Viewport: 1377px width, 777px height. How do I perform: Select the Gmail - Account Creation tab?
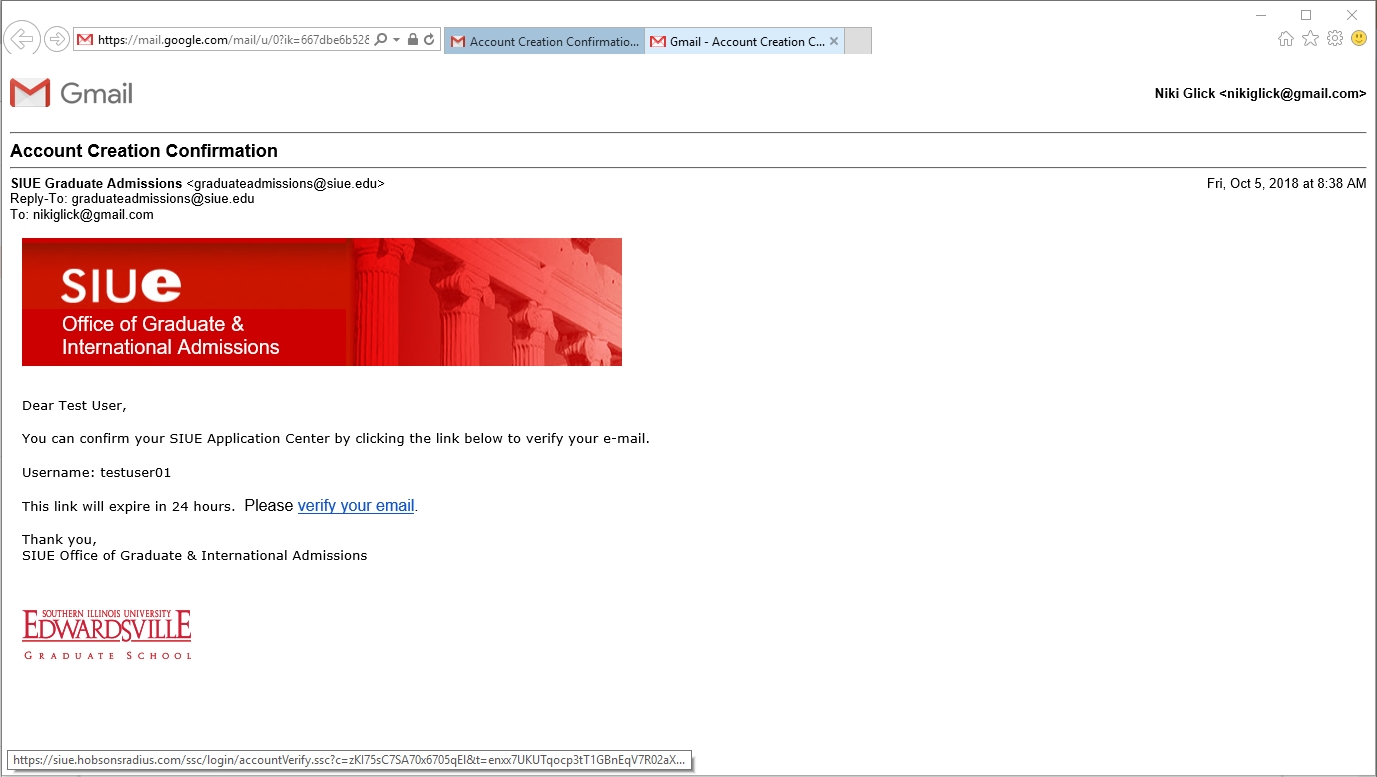pos(738,41)
